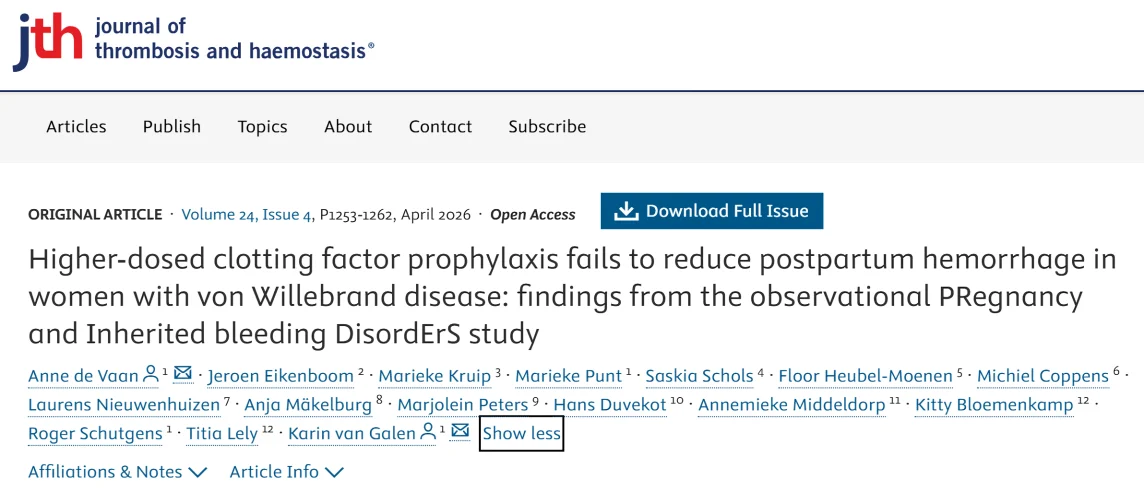Click person icon next to Anne de Vaan

coord(151,375)
